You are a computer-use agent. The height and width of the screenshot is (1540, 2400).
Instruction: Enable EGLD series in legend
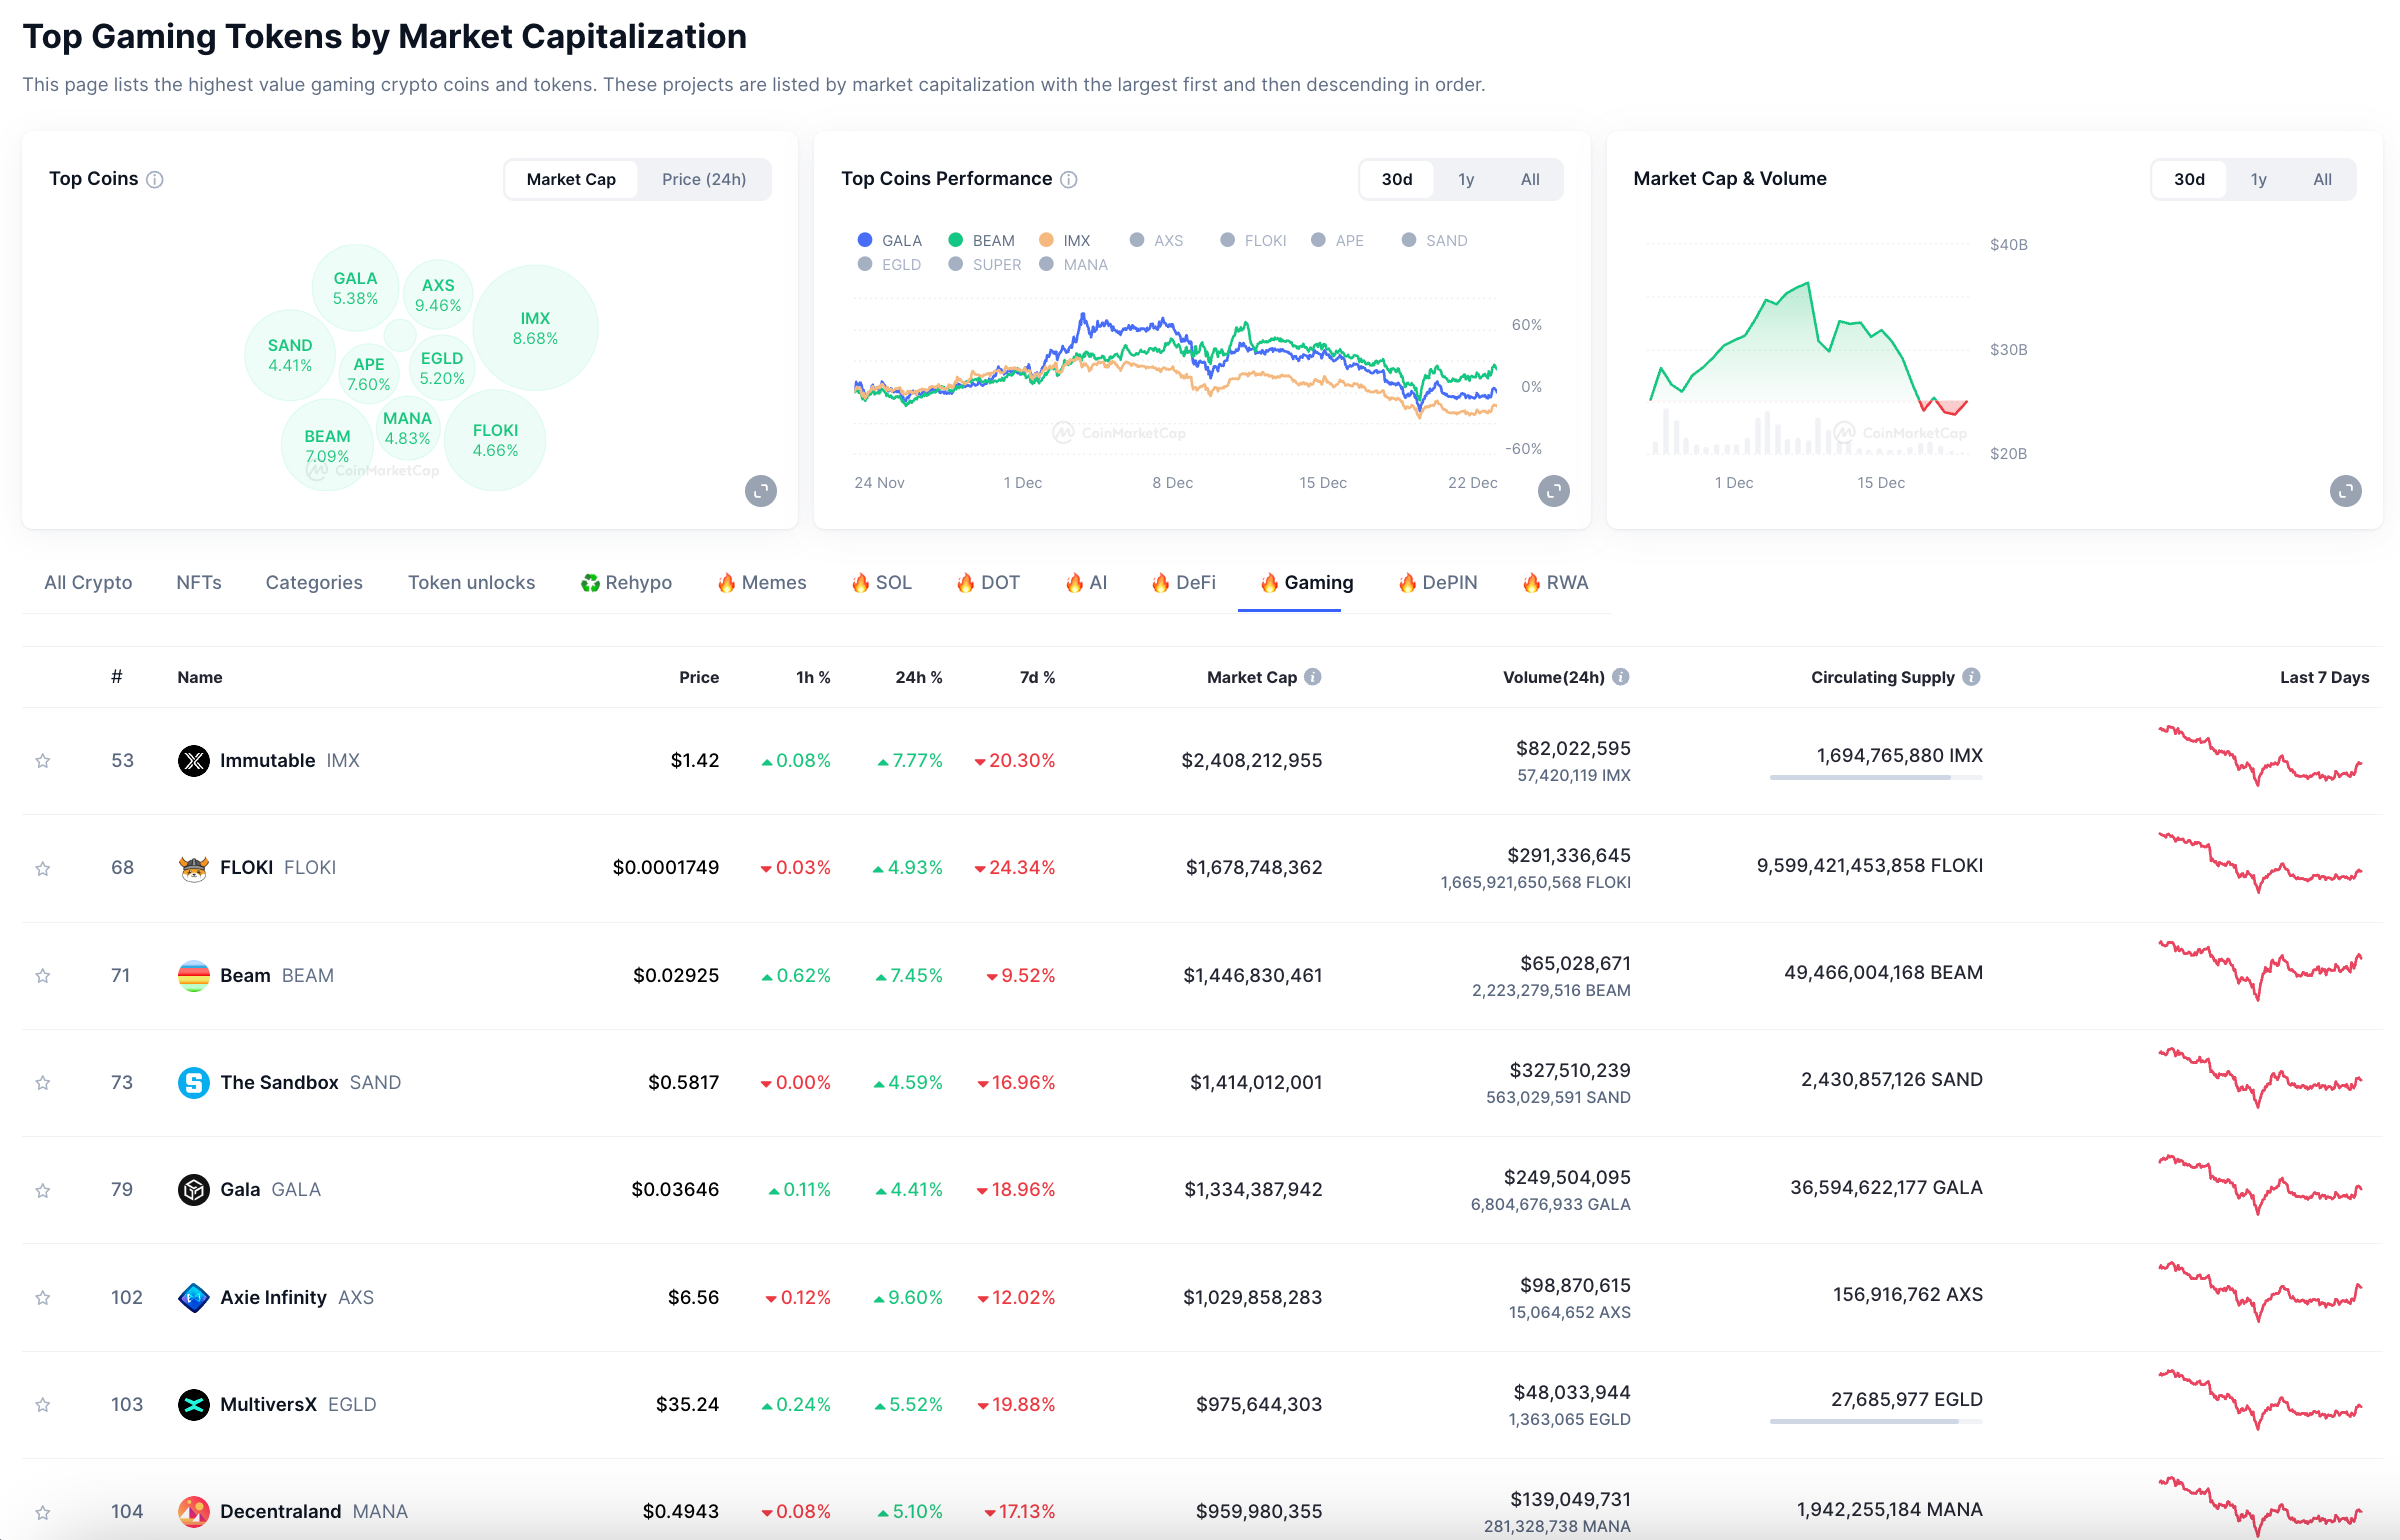coord(889,265)
